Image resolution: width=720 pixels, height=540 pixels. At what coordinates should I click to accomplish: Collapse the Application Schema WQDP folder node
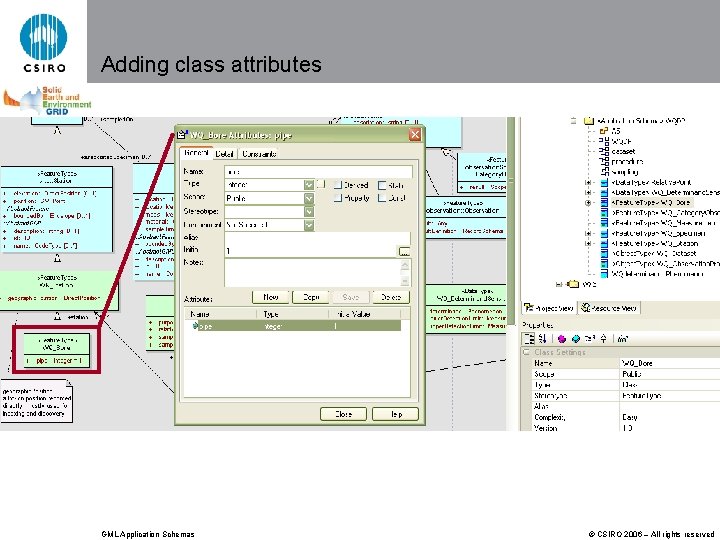coord(574,121)
